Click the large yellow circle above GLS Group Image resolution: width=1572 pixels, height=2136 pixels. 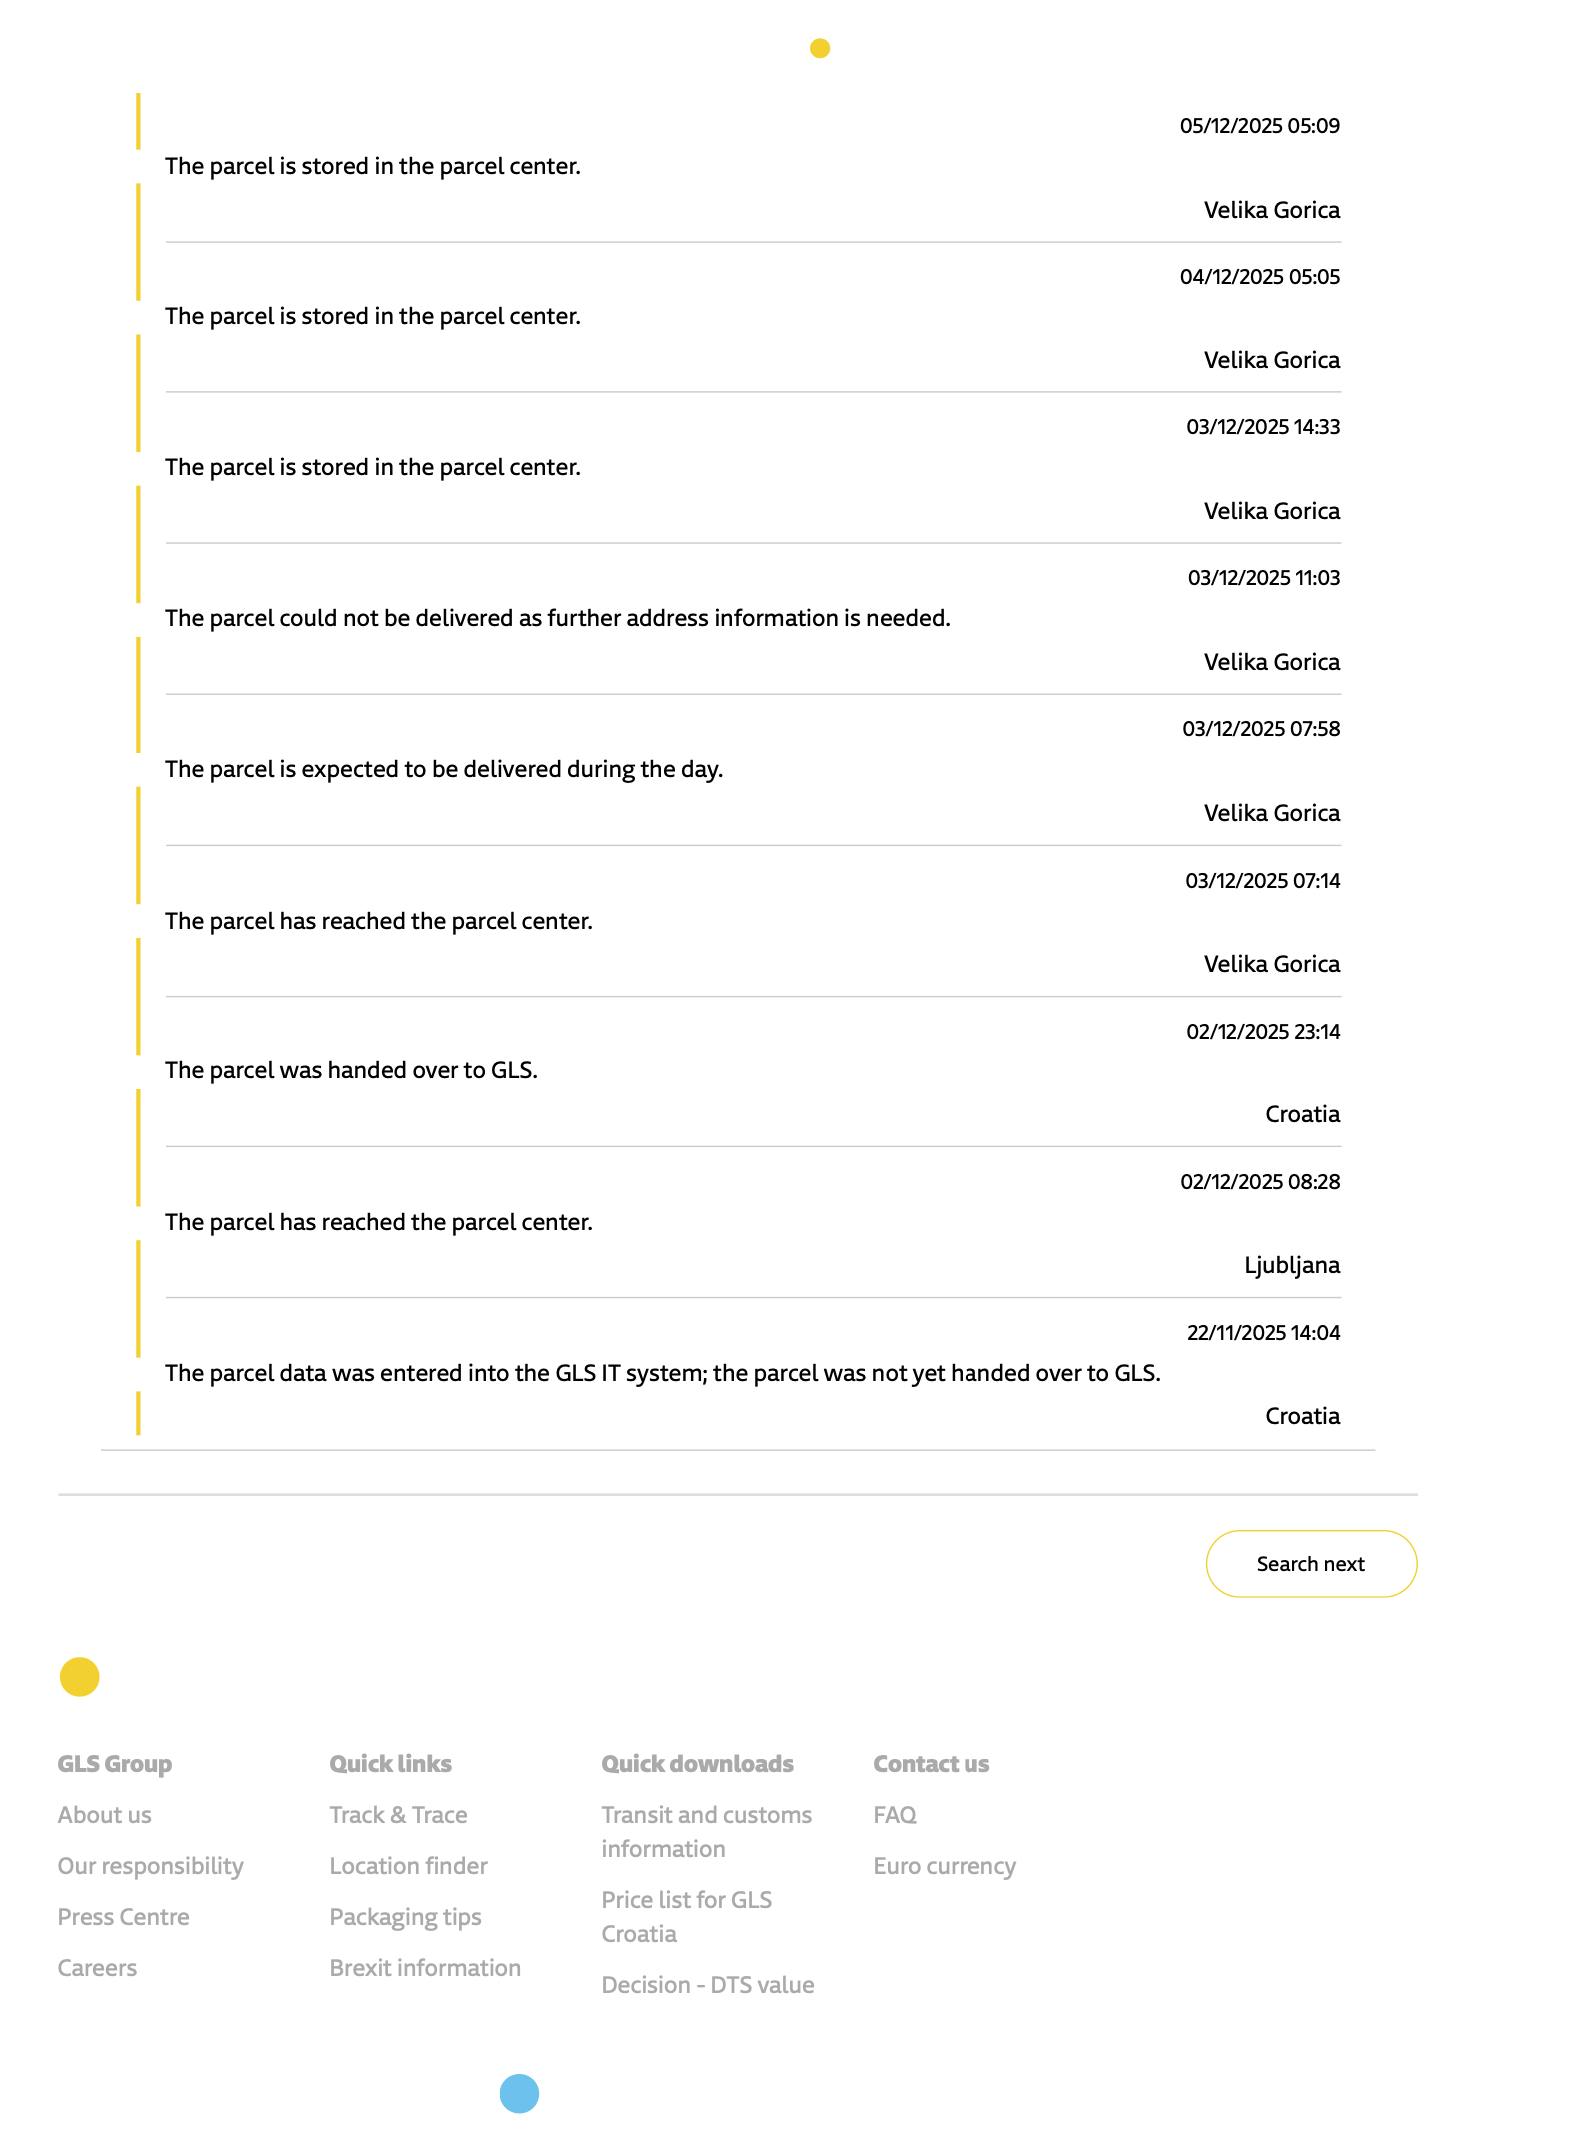[80, 1677]
